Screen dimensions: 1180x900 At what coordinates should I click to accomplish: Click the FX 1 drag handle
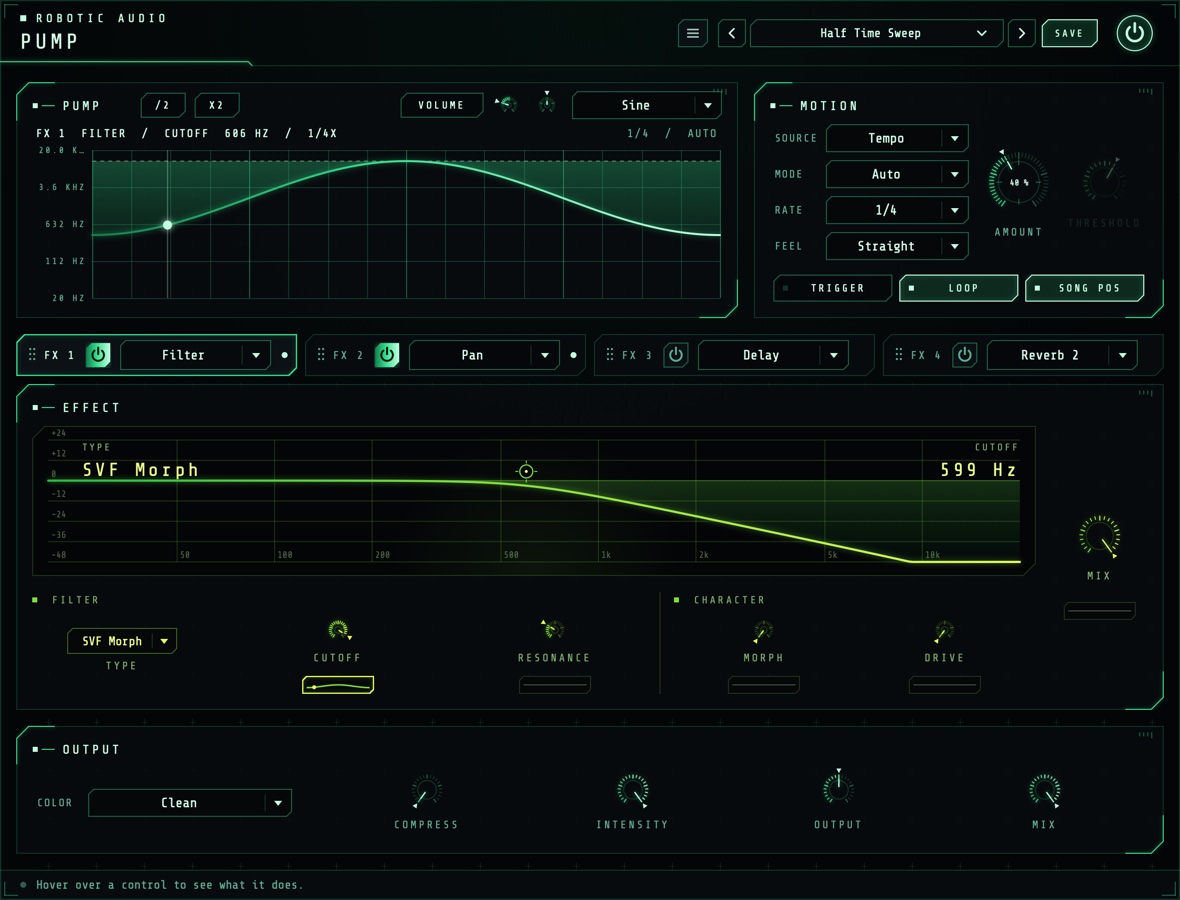[x=32, y=354]
